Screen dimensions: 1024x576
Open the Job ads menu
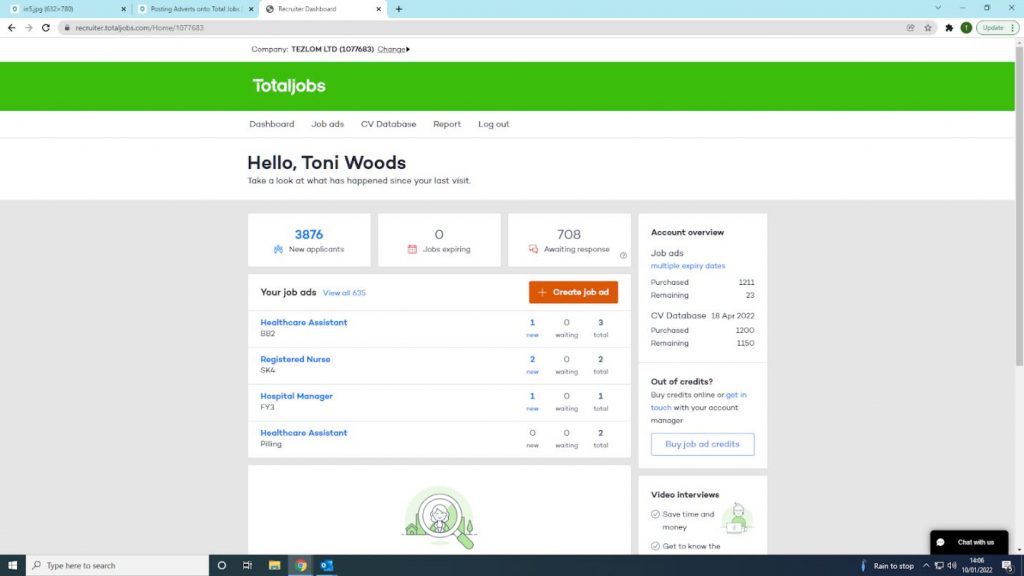[x=327, y=124]
